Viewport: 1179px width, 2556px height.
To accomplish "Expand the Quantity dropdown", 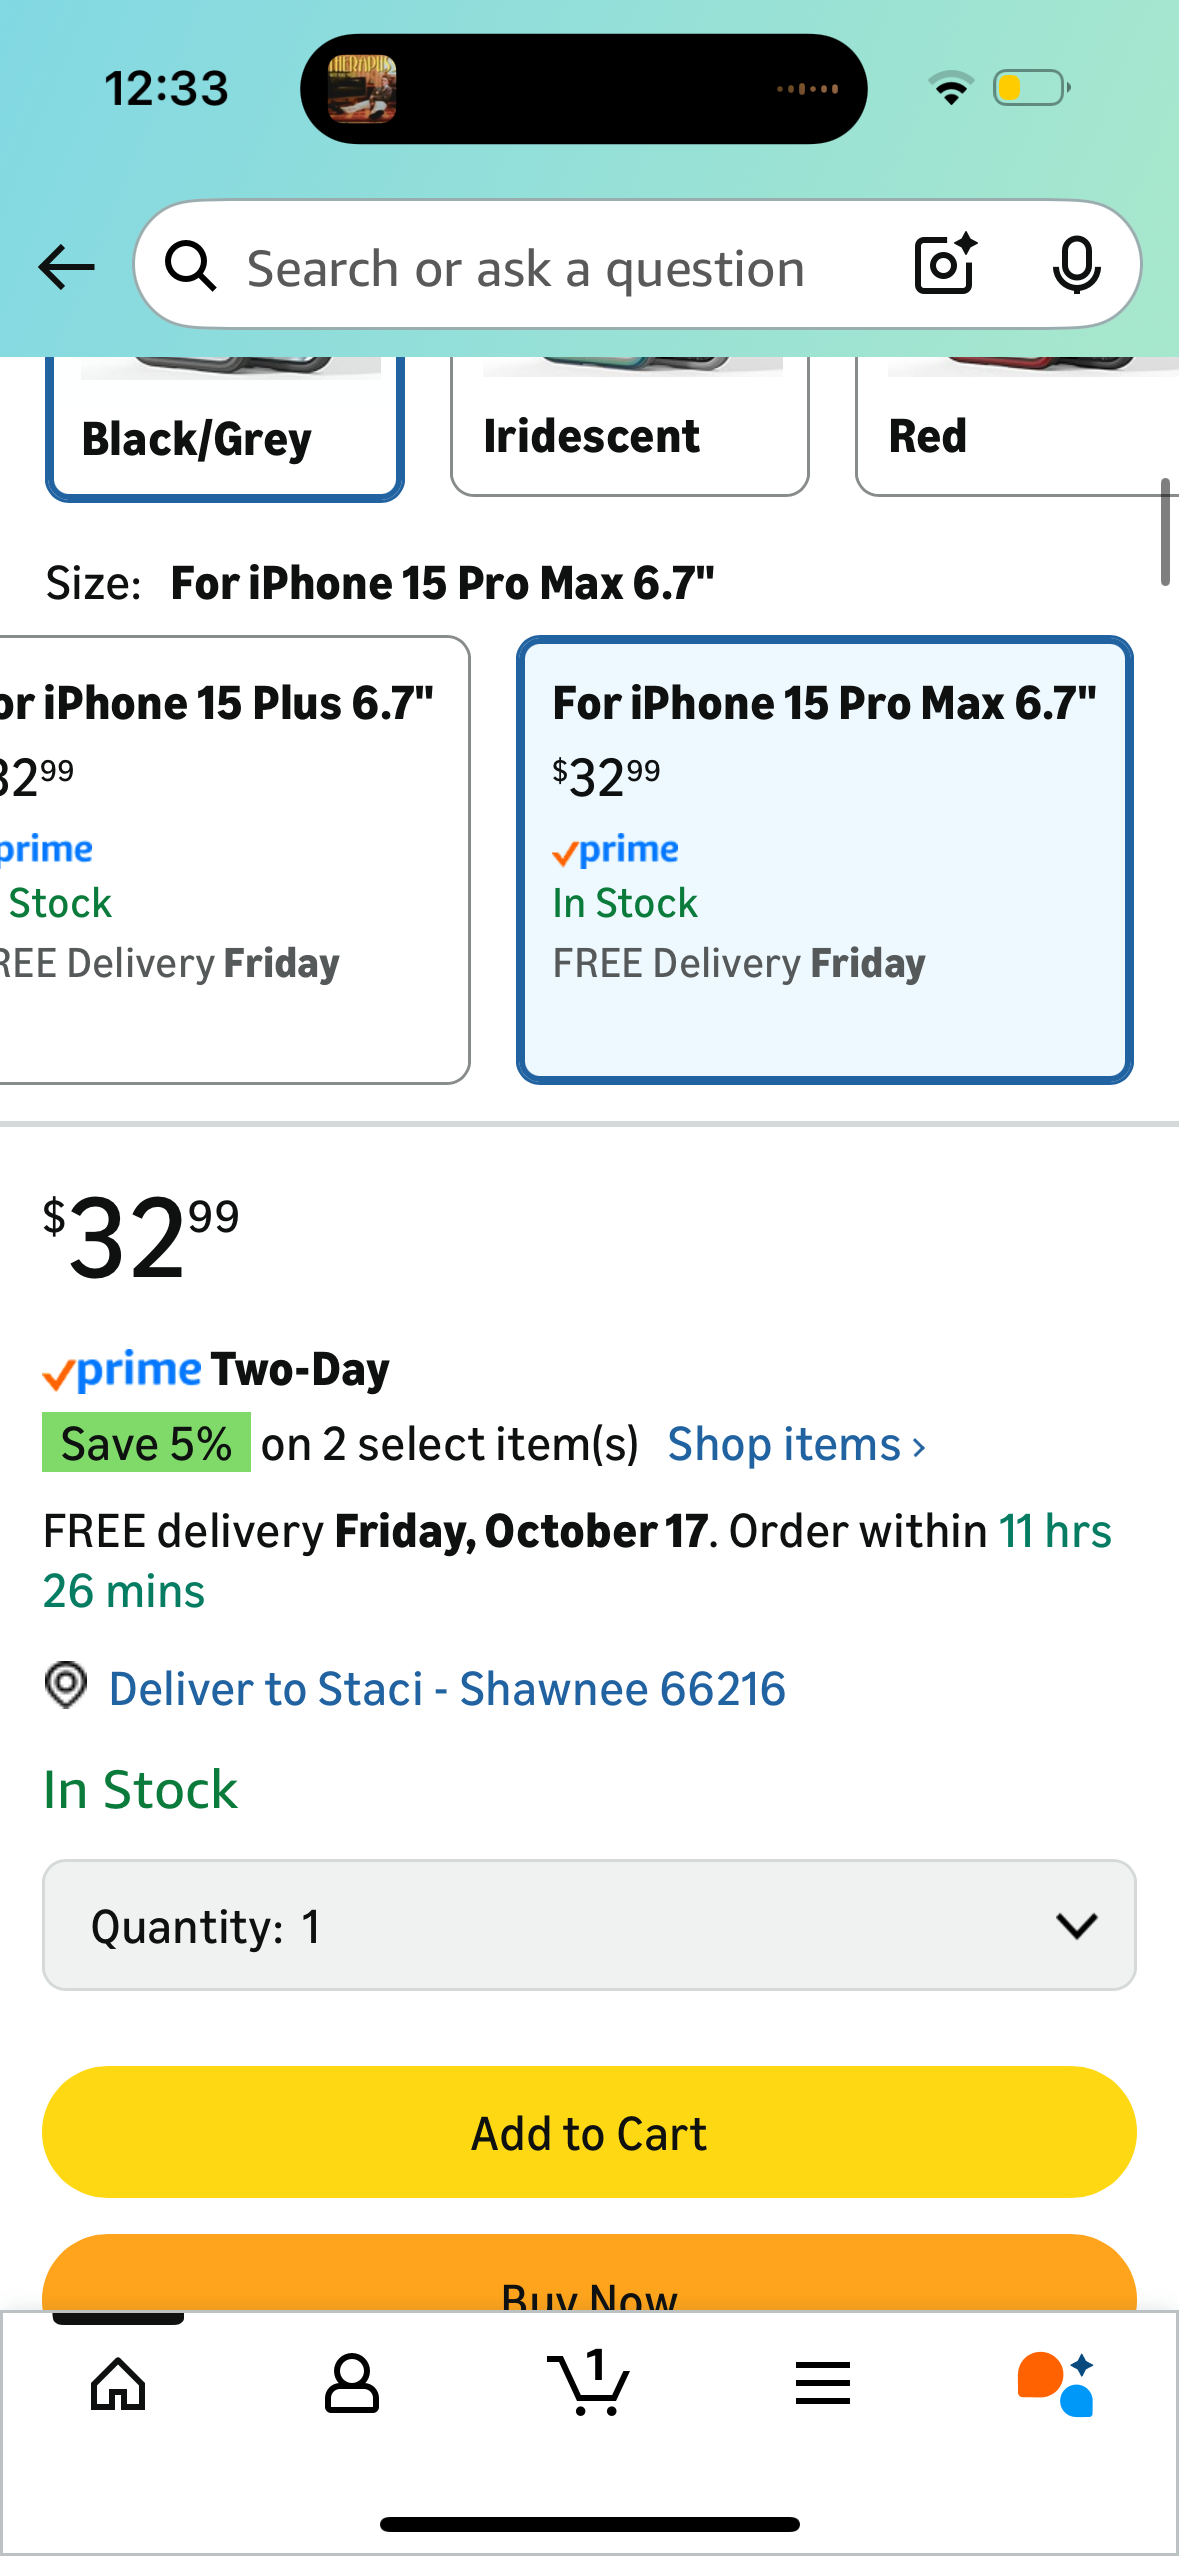I will (589, 1925).
